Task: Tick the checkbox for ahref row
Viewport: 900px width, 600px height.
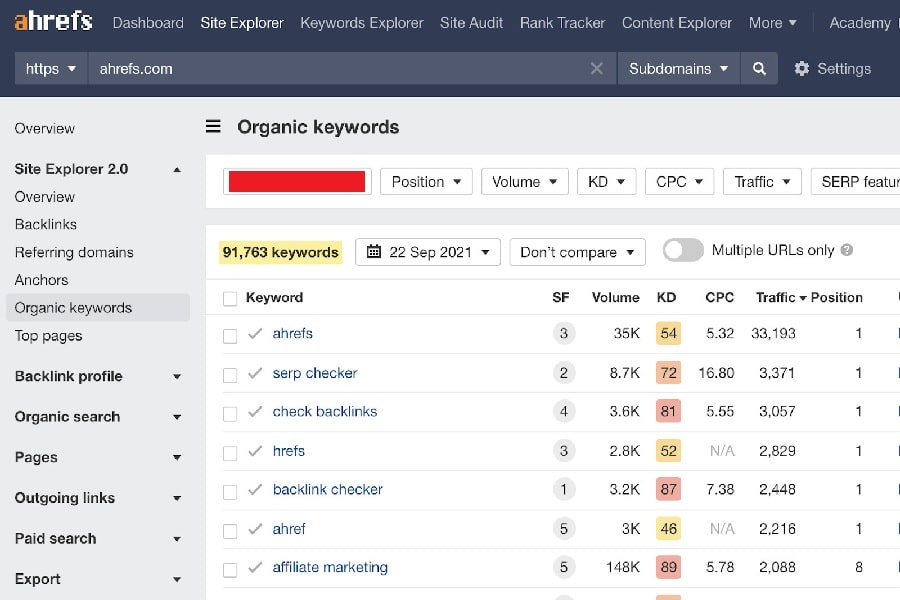Action: (230, 531)
